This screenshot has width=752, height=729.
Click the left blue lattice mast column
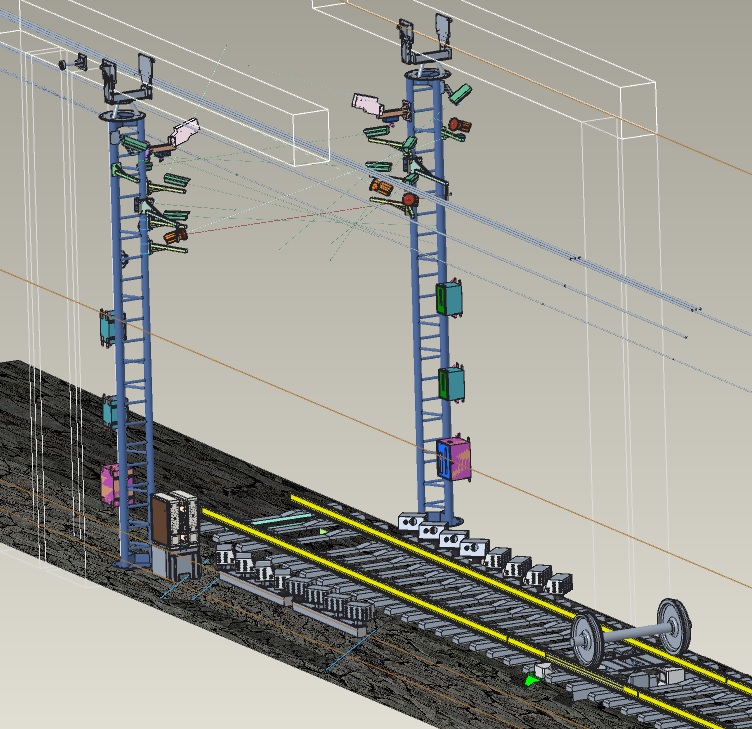point(130,400)
